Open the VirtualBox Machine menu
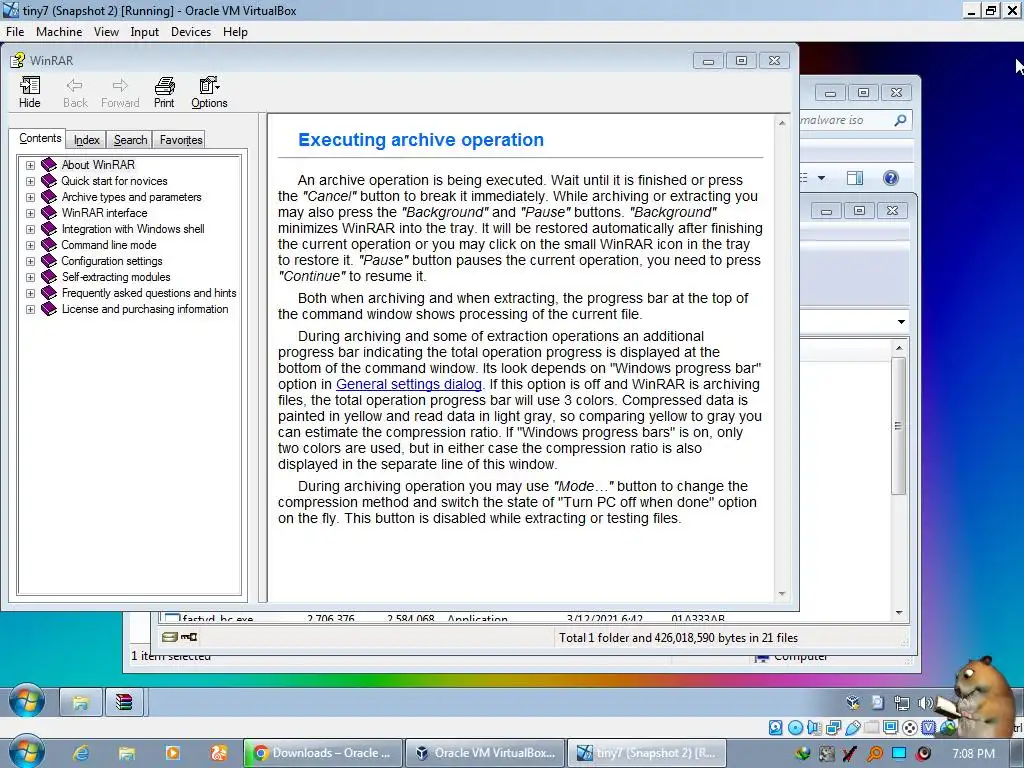 click(x=59, y=31)
